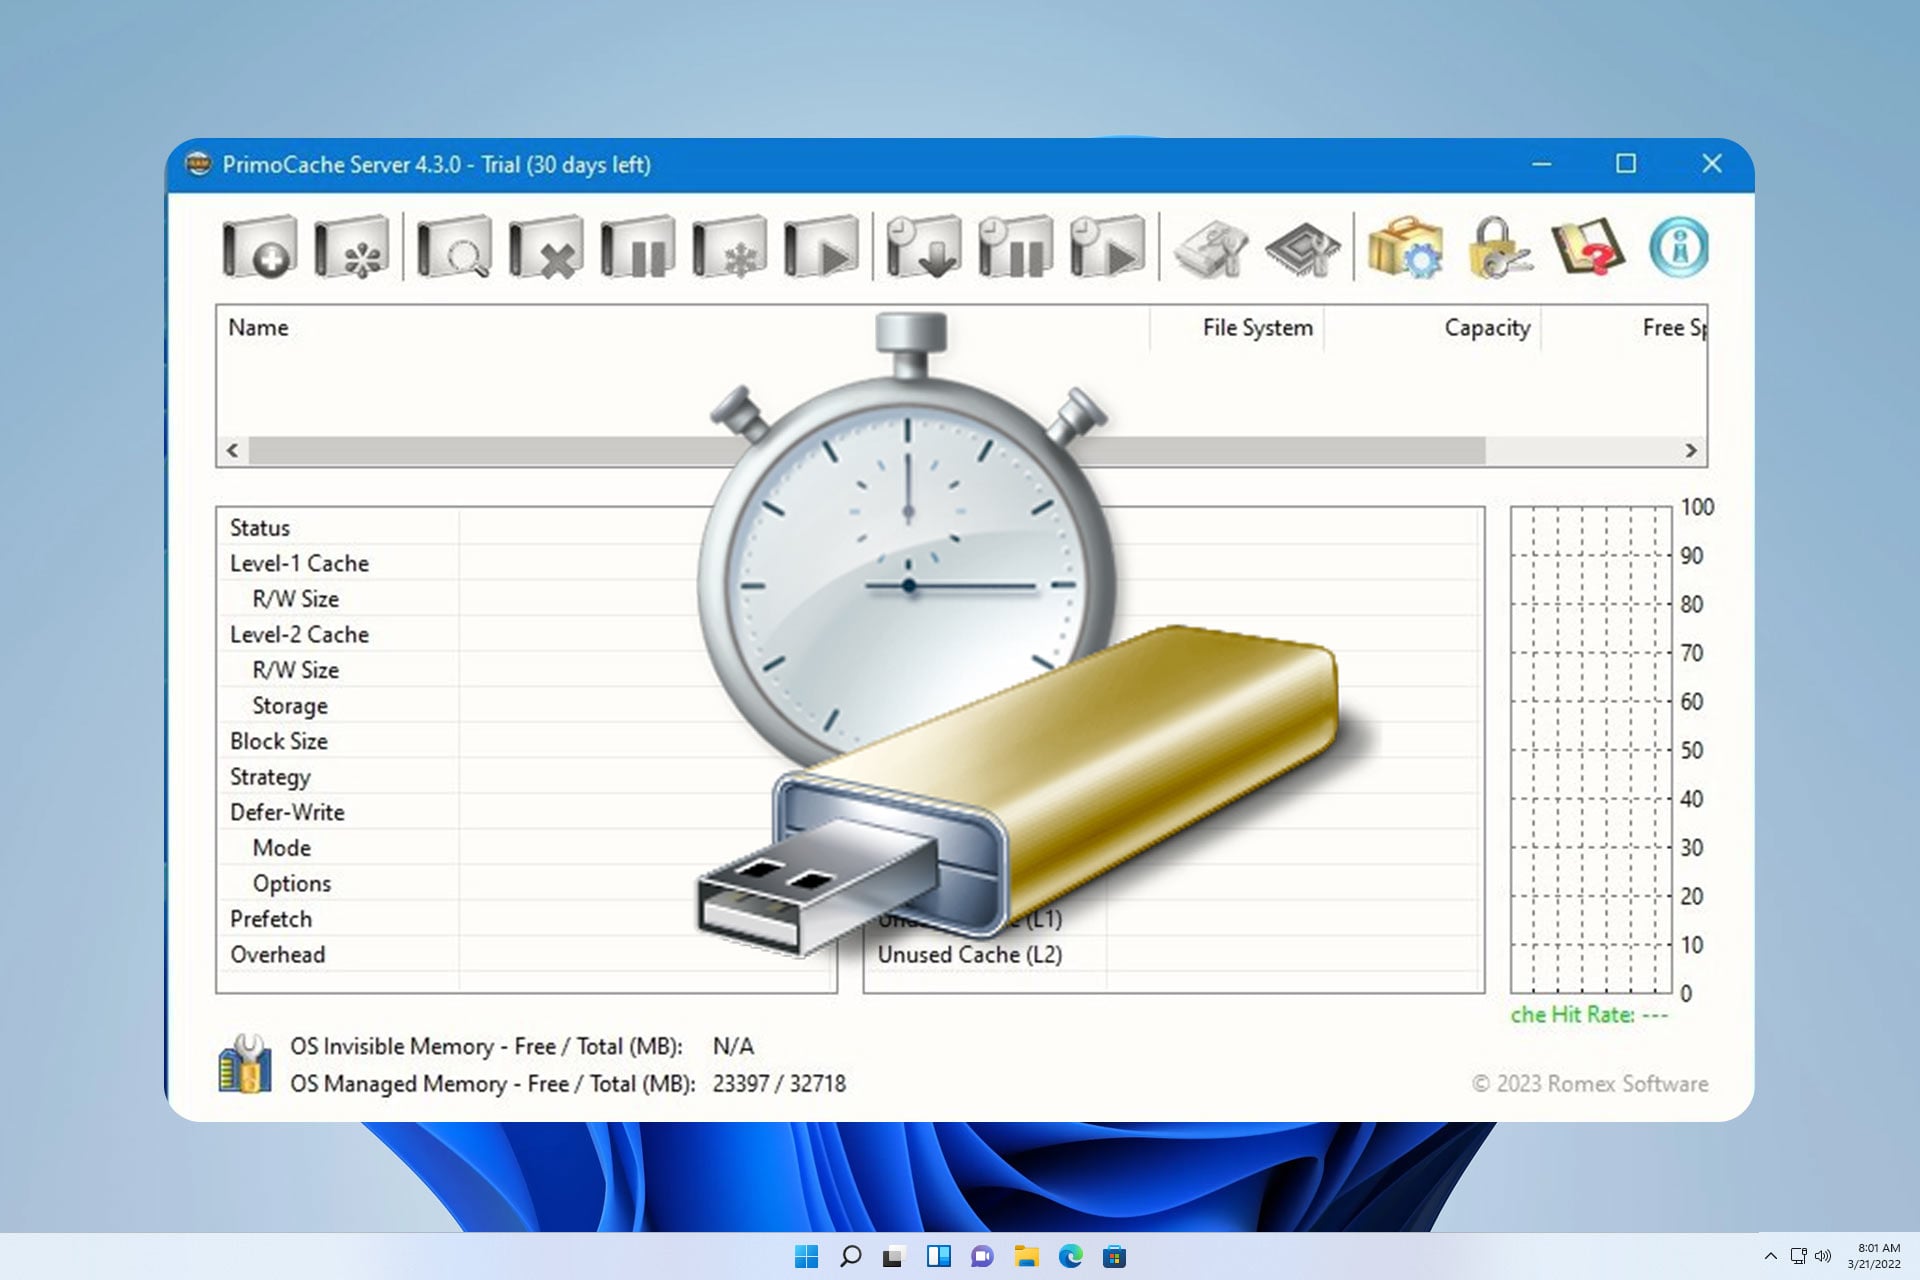
Task: Click the File System column header
Action: (x=1257, y=328)
